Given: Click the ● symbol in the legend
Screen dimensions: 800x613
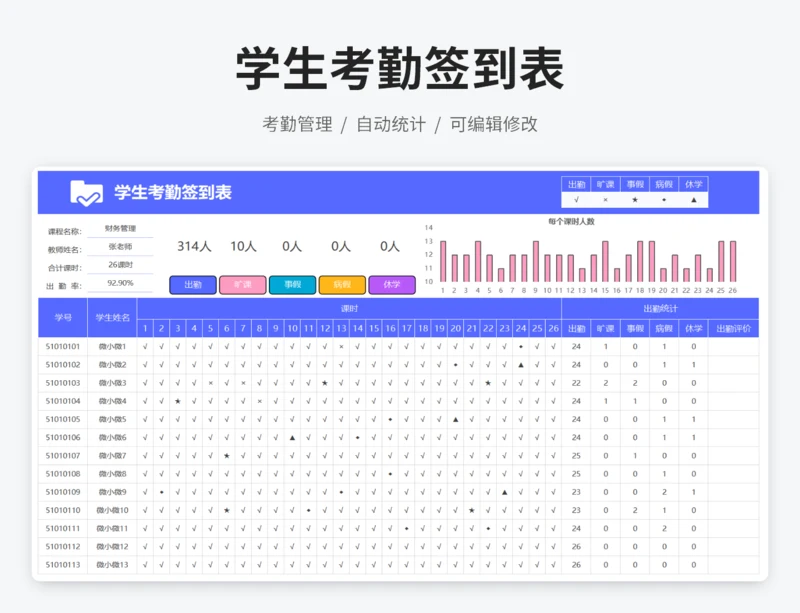Looking at the screenshot, I should point(664,200).
